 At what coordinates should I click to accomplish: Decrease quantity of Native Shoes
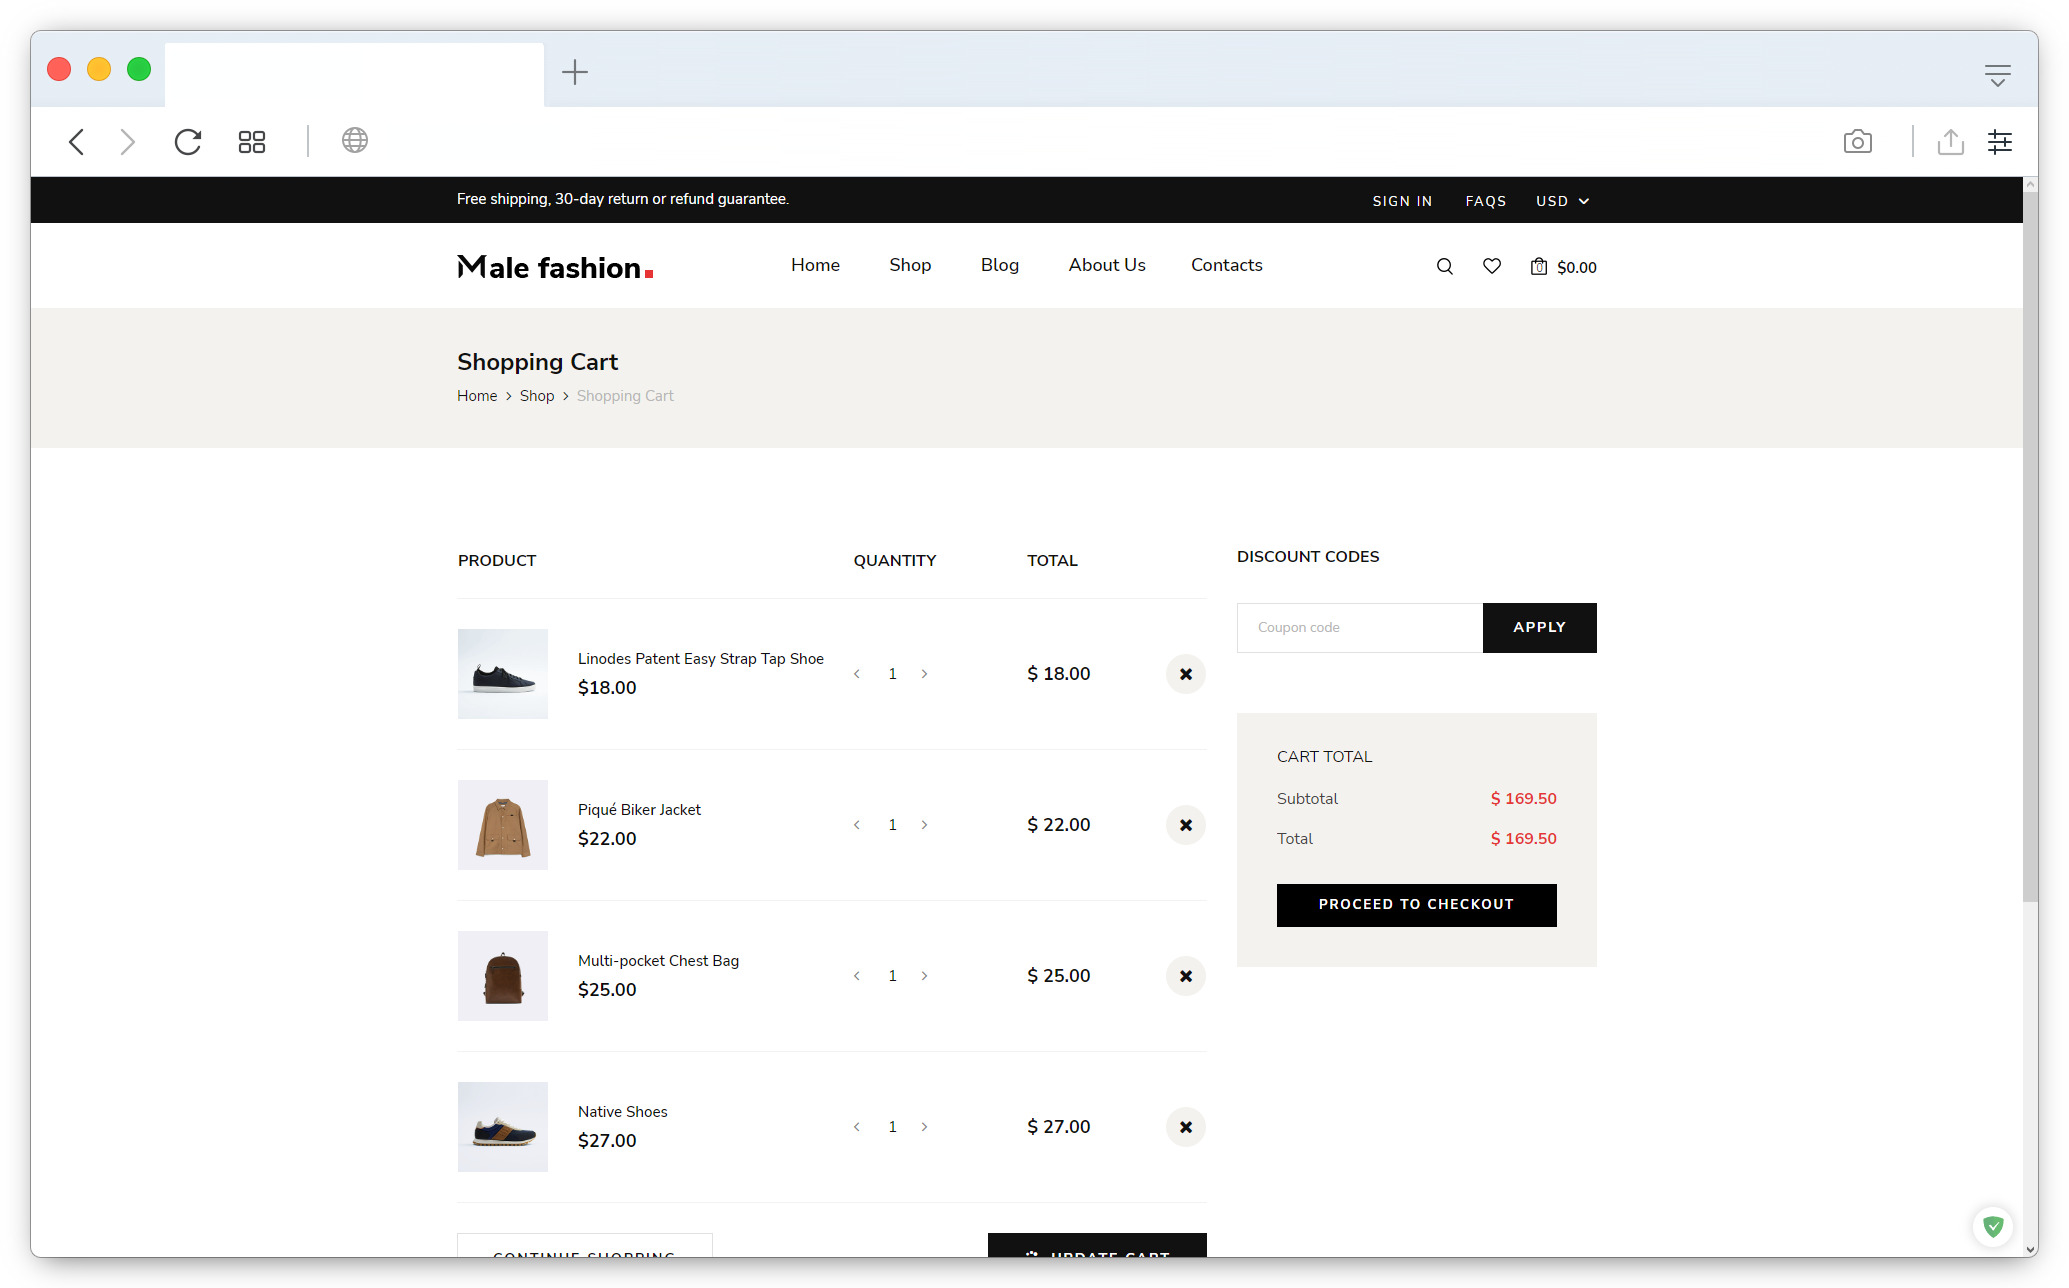pyautogui.click(x=857, y=1127)
